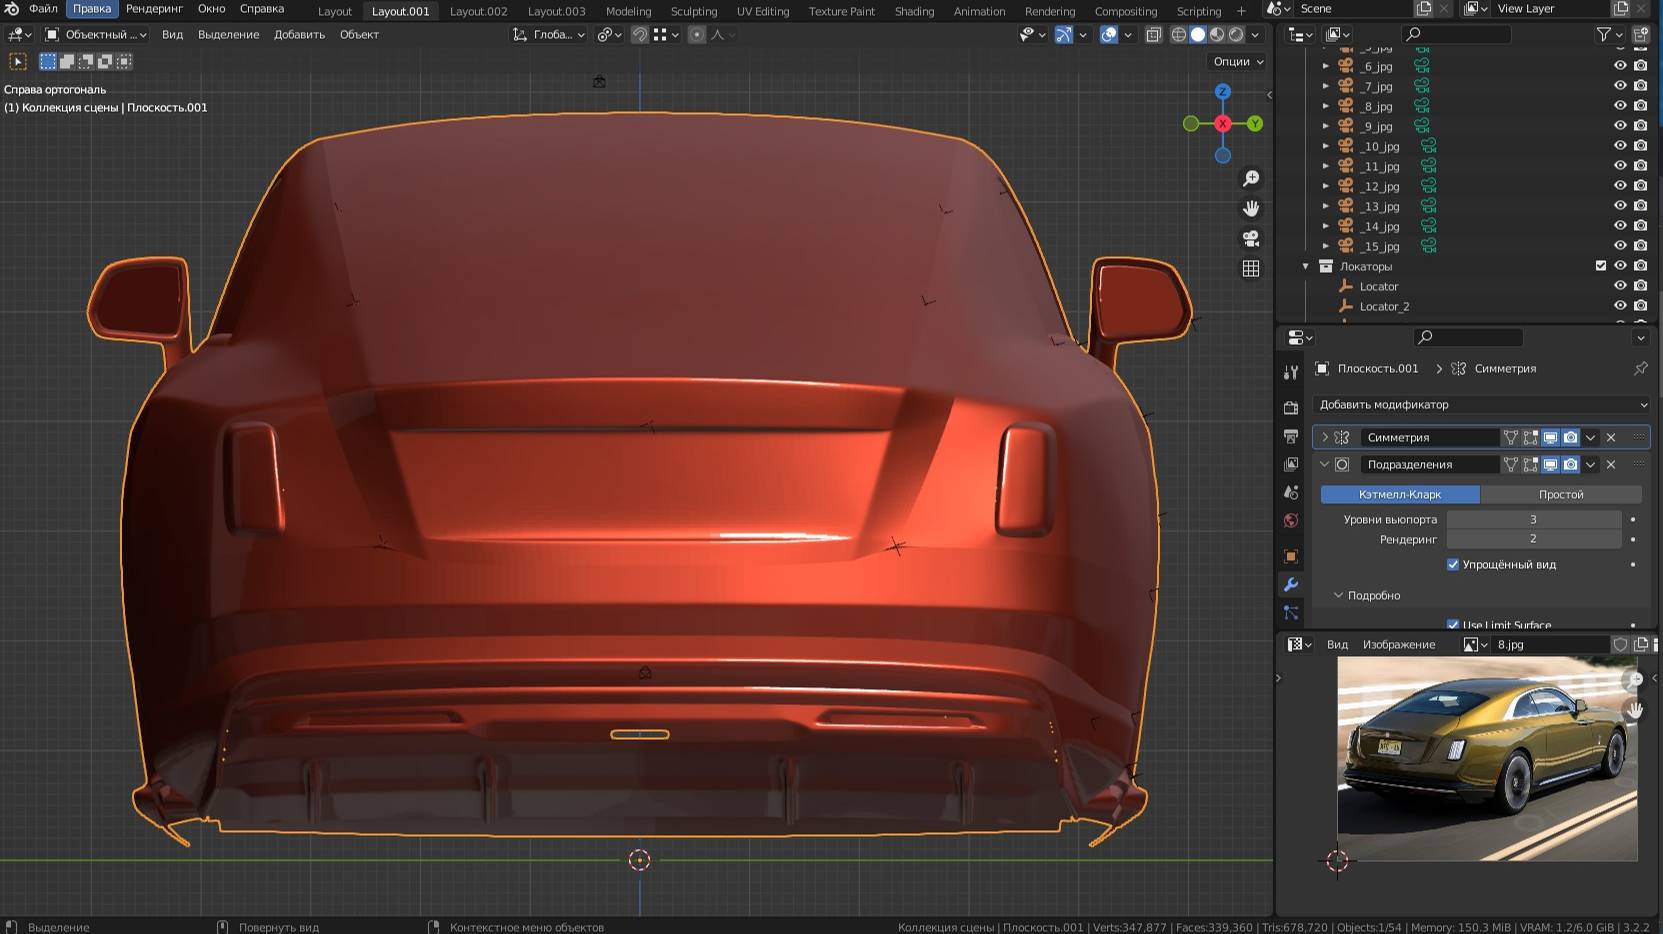Open Симметрия modifier extra options arrow
The width and height of the screenshot is (1663, 934).
pos(1590,437)
